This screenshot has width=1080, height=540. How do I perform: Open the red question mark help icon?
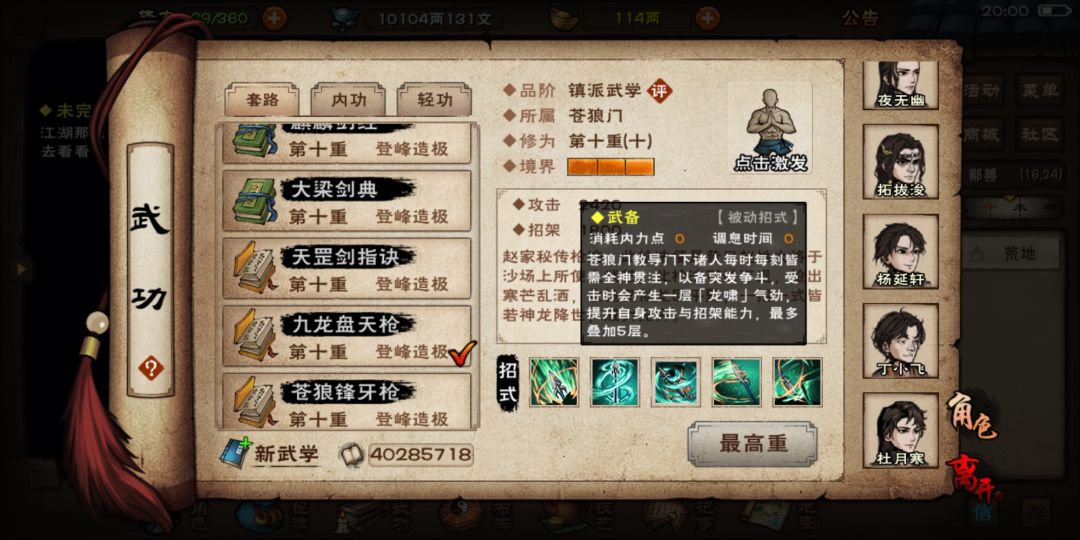pyautogui.click(x=151, y=368)
